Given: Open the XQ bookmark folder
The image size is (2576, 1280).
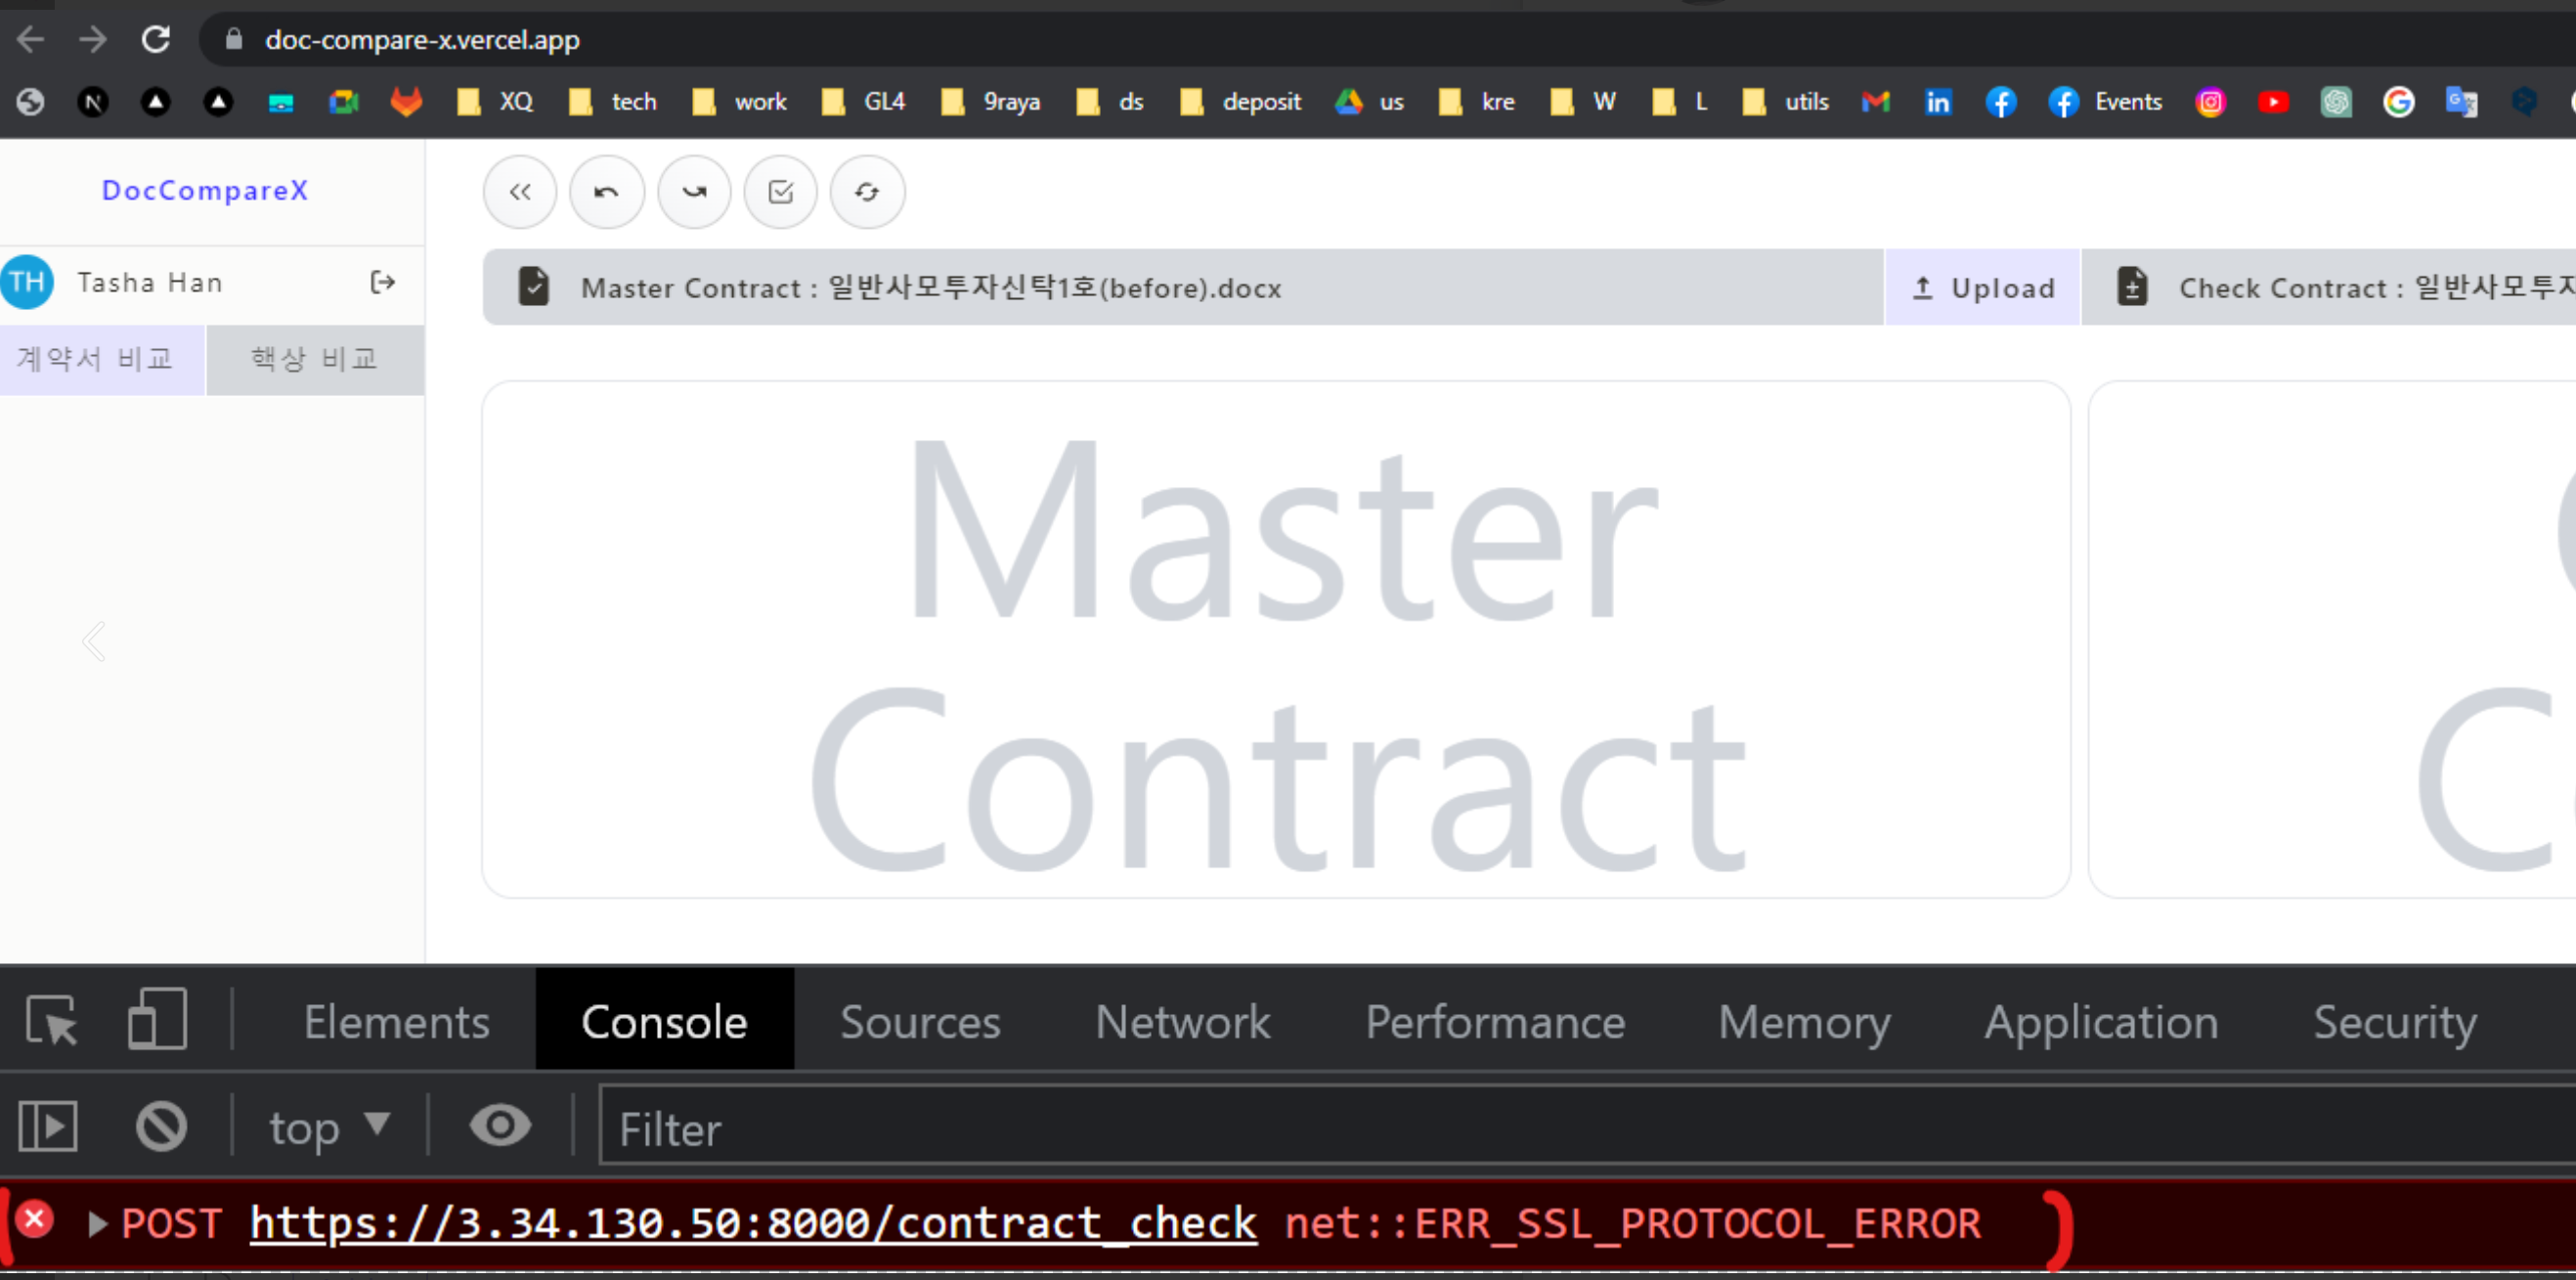Looking at the screenshot, I should click(x=496, y=102).
